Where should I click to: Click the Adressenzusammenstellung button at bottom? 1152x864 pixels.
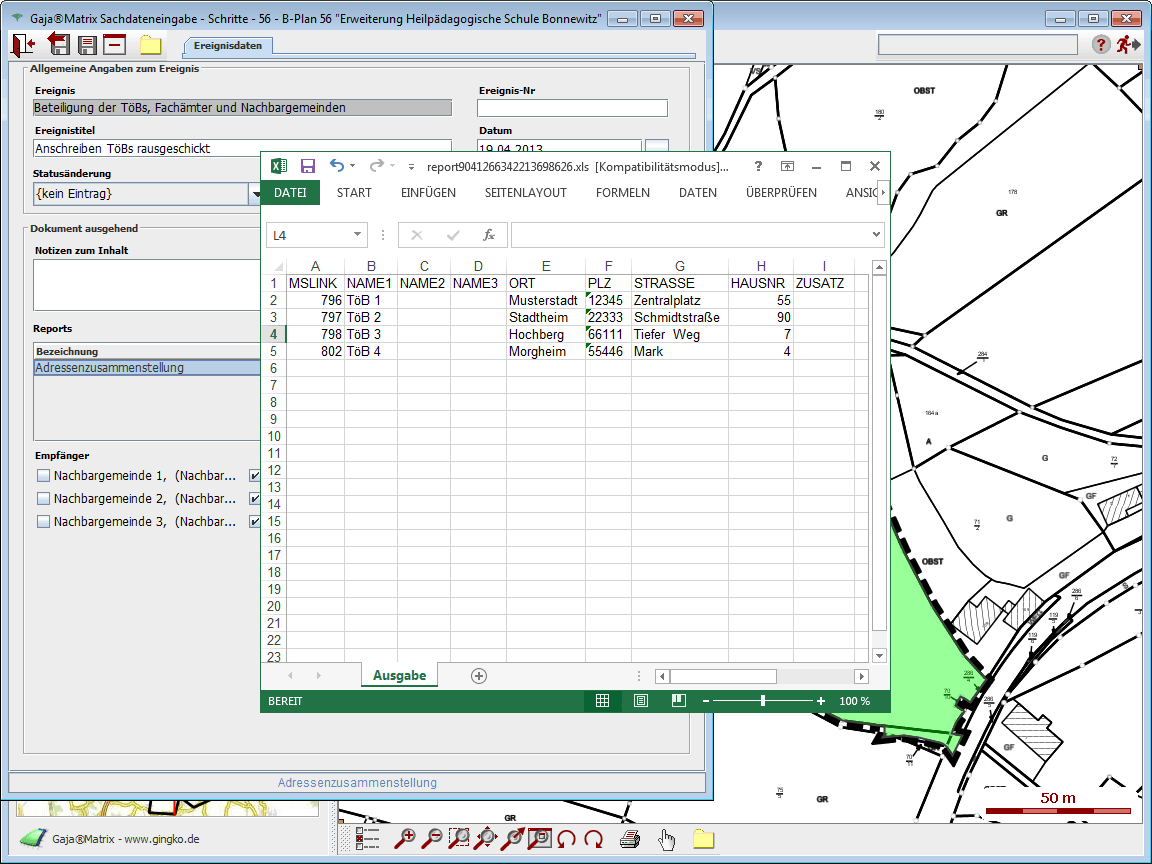[x=357, y=783]
